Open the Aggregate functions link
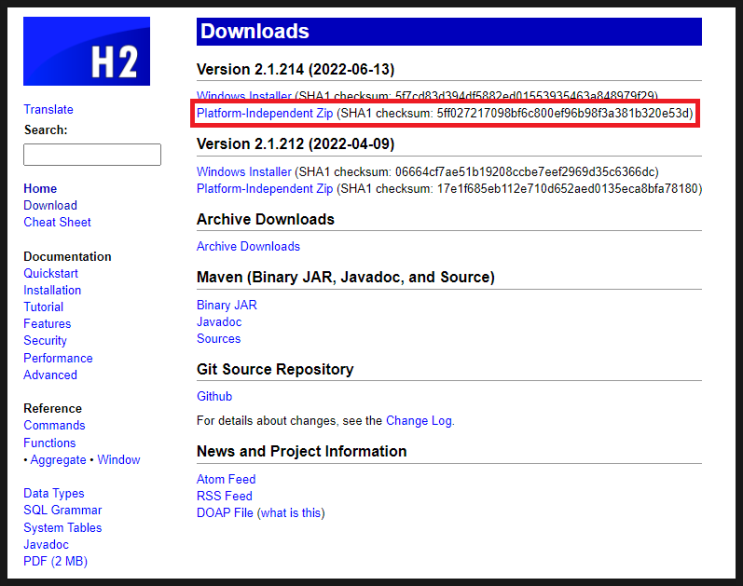The image size is (743, 586). [58, 460]
